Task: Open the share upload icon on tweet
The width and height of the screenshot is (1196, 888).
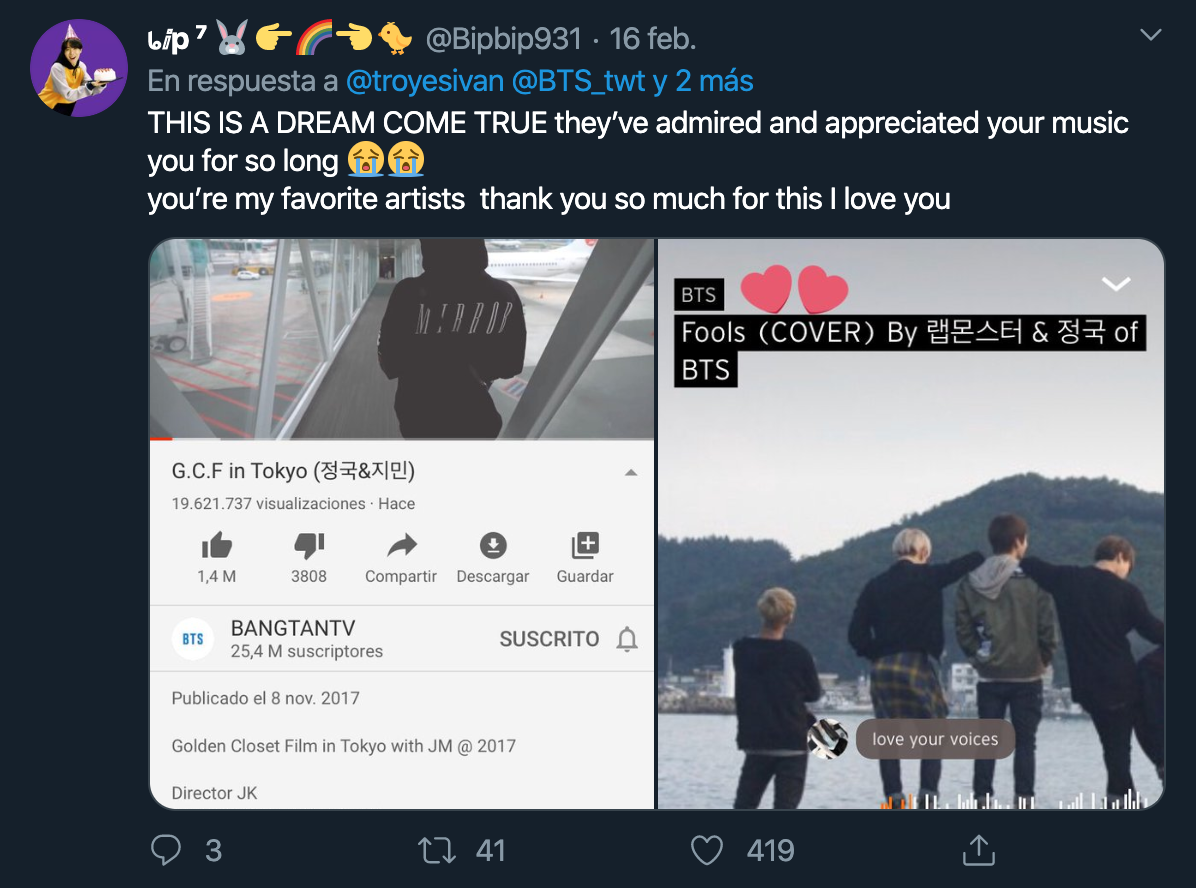Action: click(x=979, y=850)
